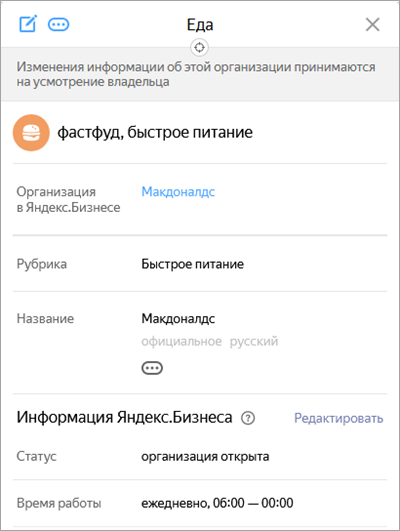
Task: Click the official name Макдоналдс text
Action: coord(178,318)
